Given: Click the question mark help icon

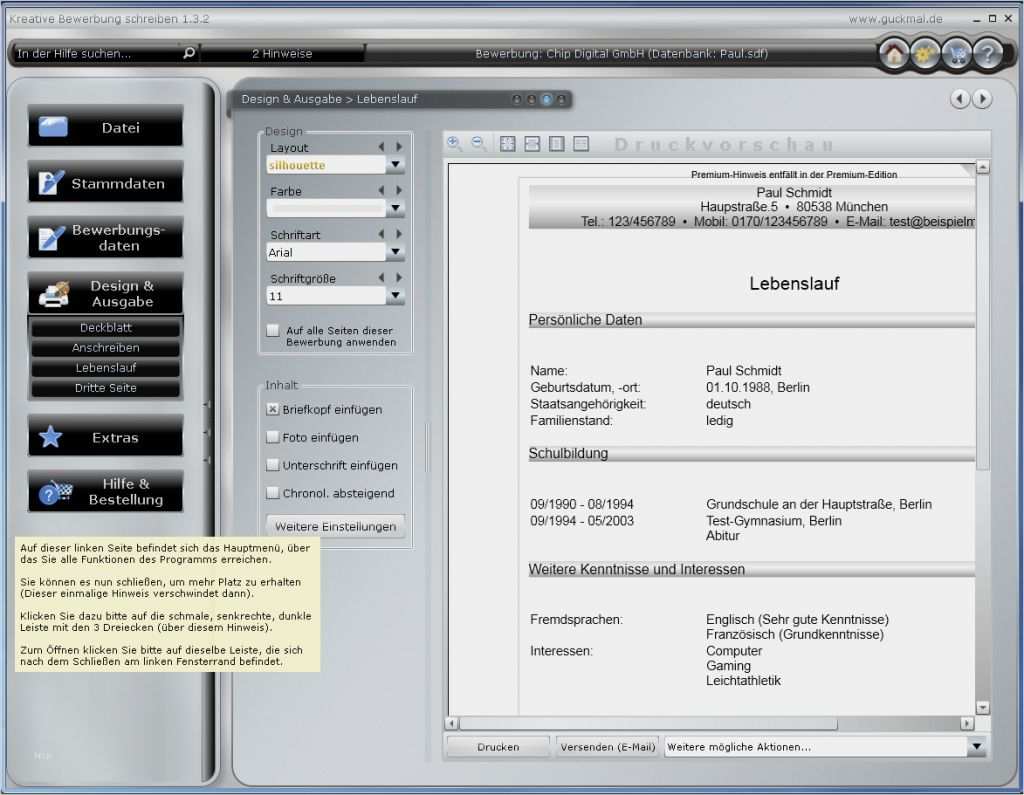Looking at the screenshot, I should pos(988,53).
